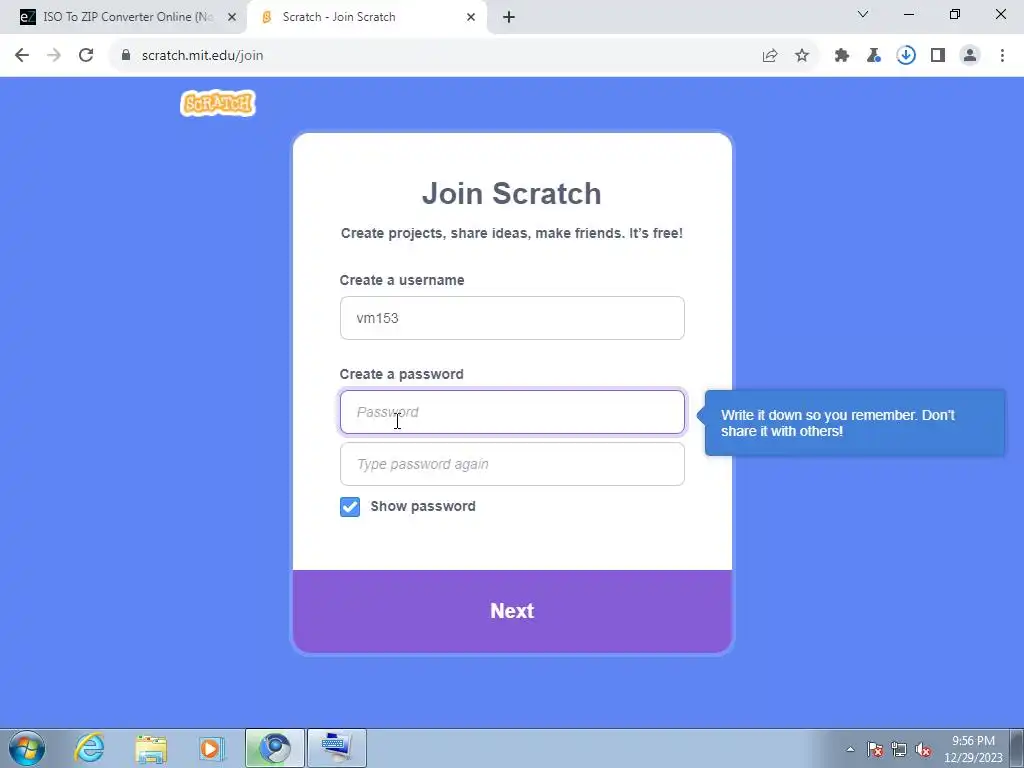Go back with the browser back arrow
The image size is (1024, 768).
point(22,56)
